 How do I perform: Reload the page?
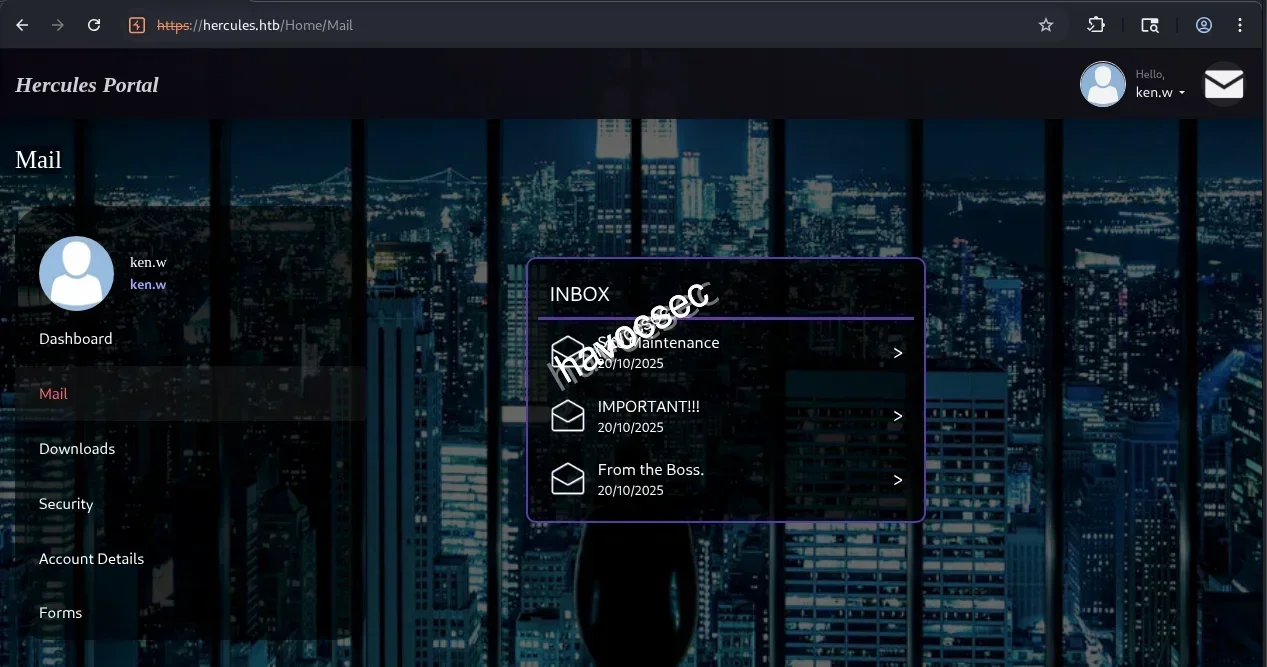94,25
